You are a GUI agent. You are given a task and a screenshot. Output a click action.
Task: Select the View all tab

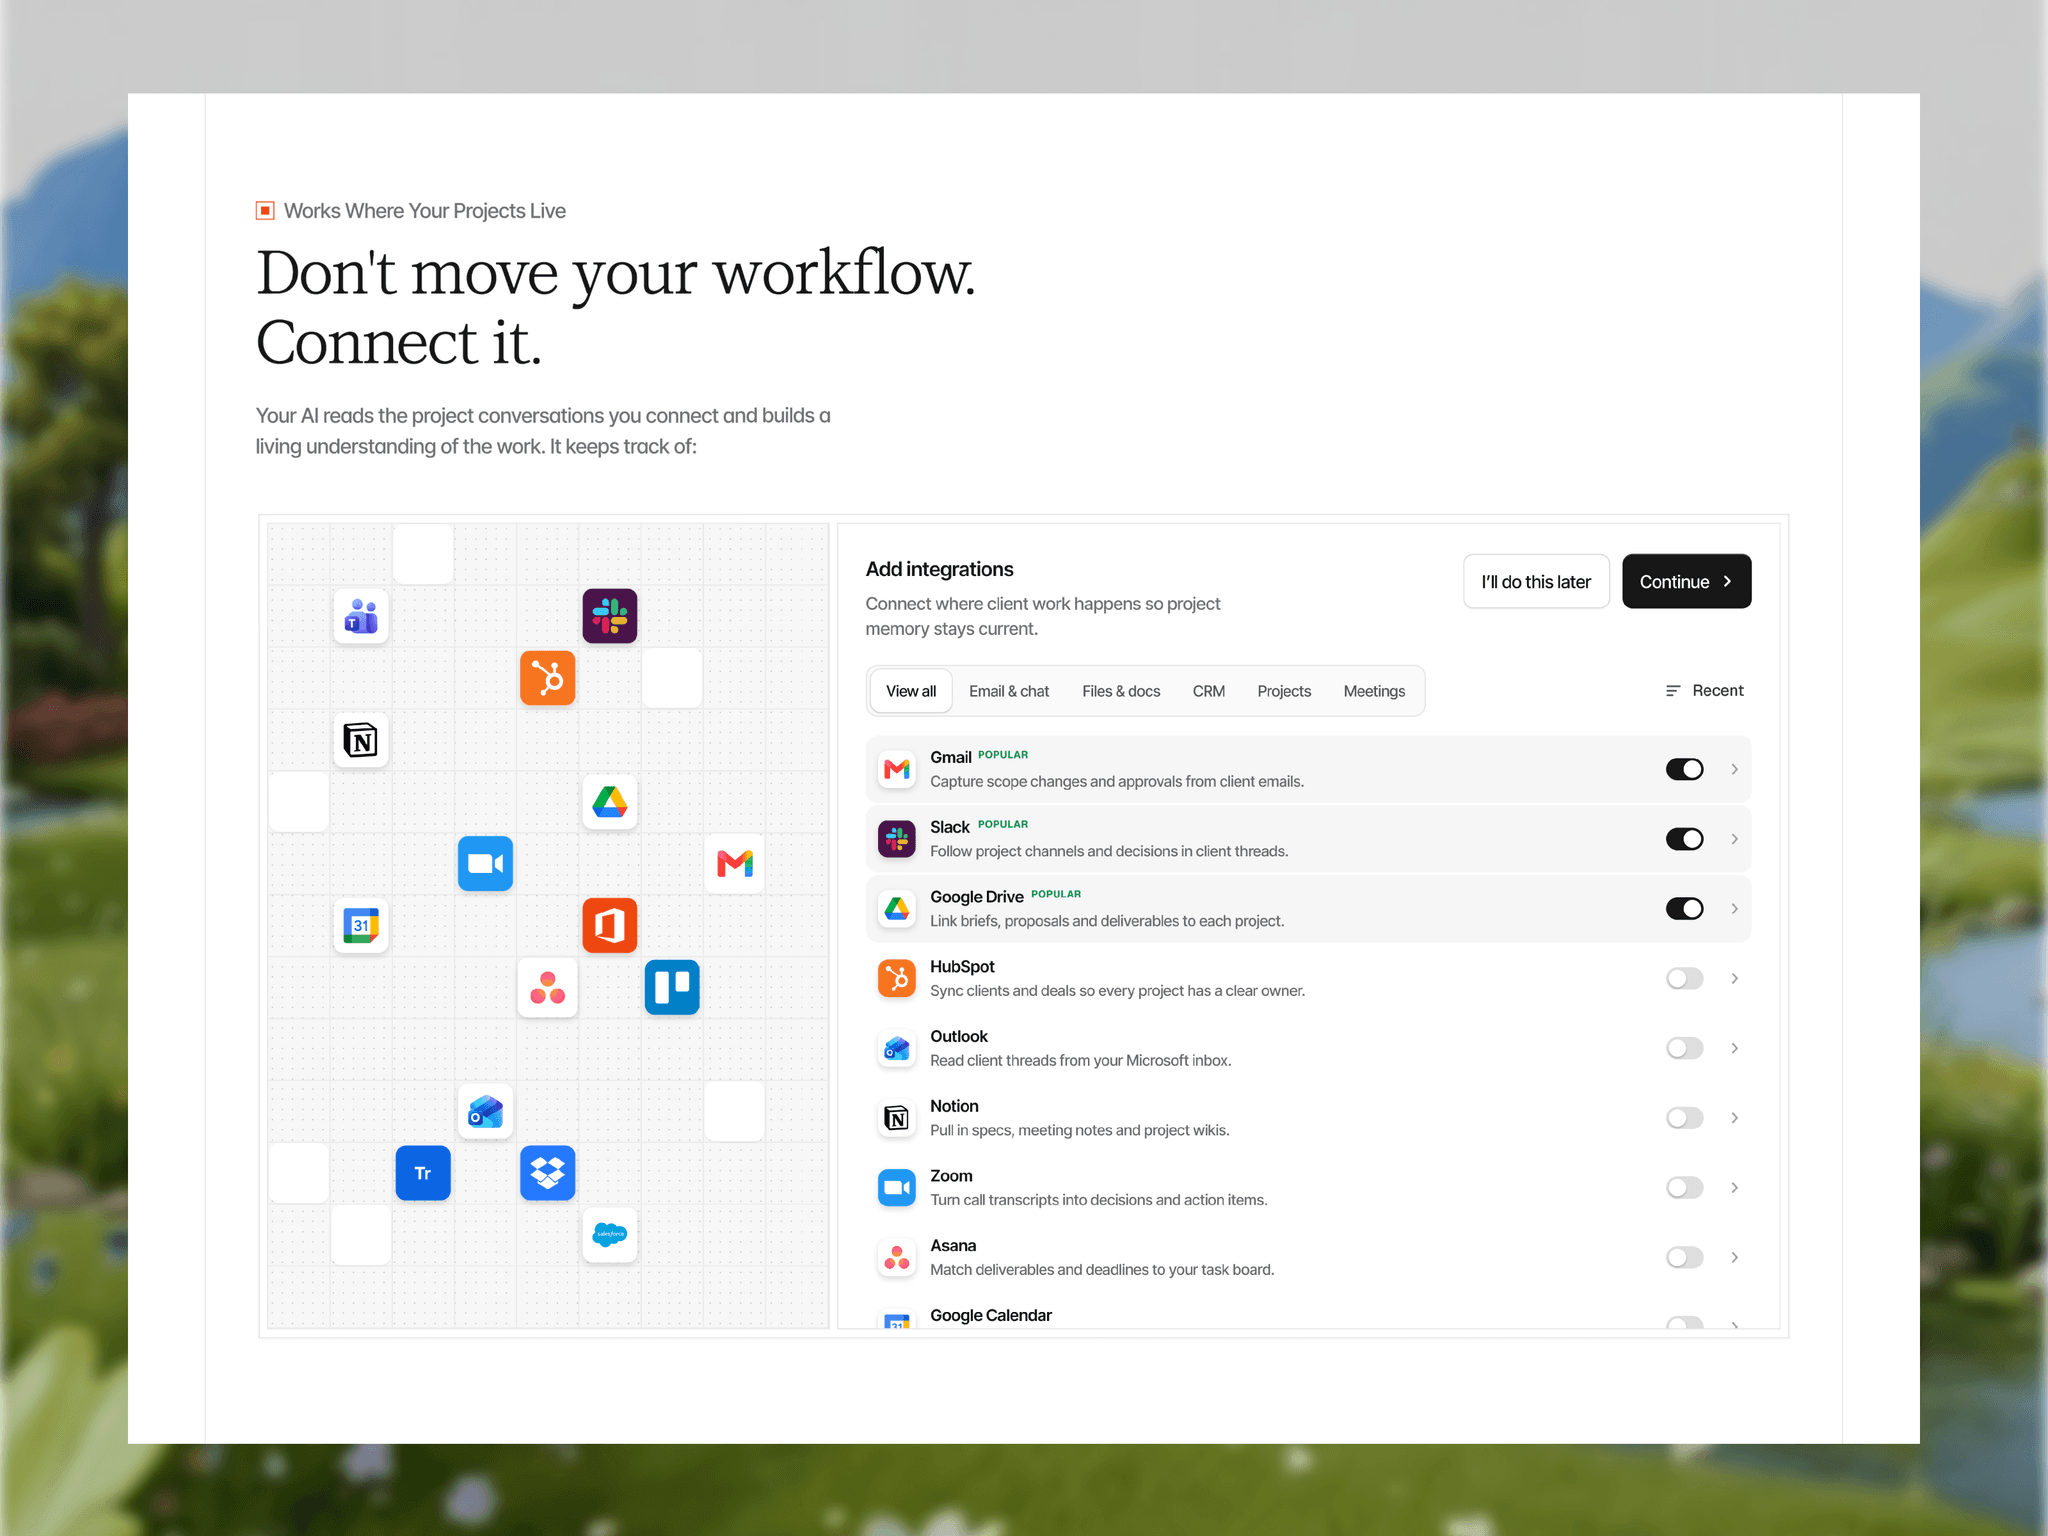(x=911, y=691)
